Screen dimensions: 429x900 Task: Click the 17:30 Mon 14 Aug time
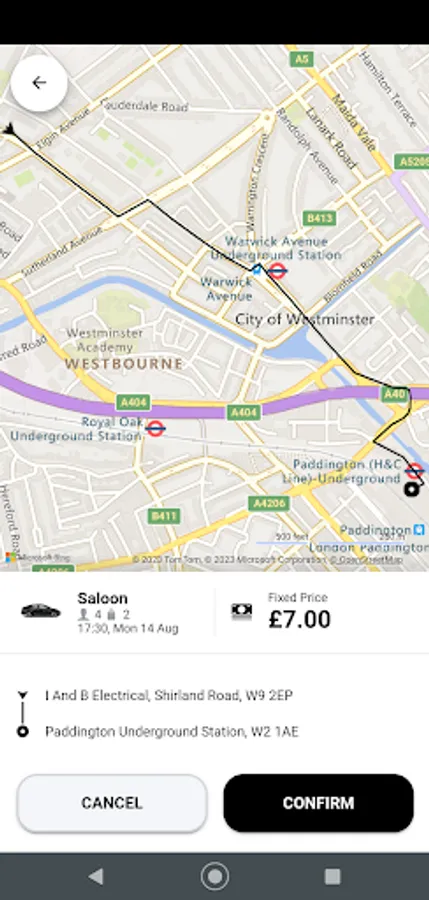pos(128,629)
